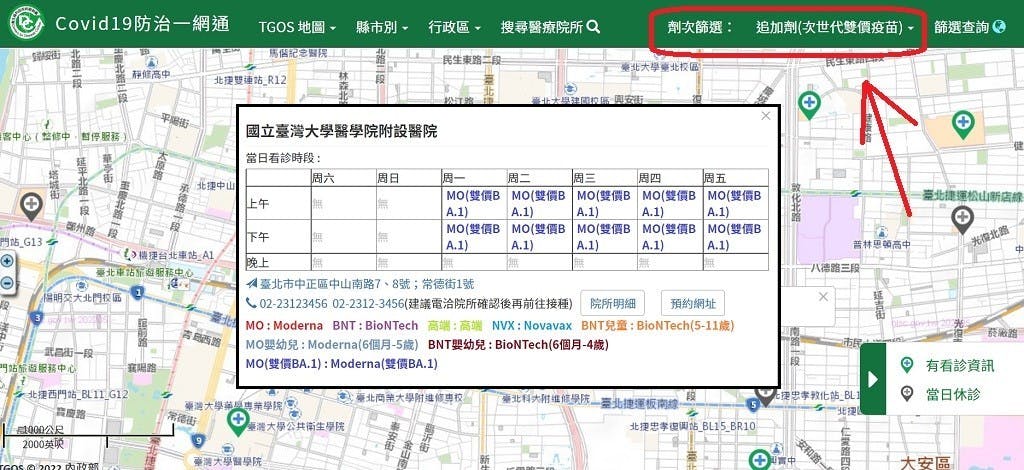Viewport: 1024px width, 470px height.
Task: Close the 國立臺灣大學醫學院附設醫院 popup
Action: click(x=765, y=116)
